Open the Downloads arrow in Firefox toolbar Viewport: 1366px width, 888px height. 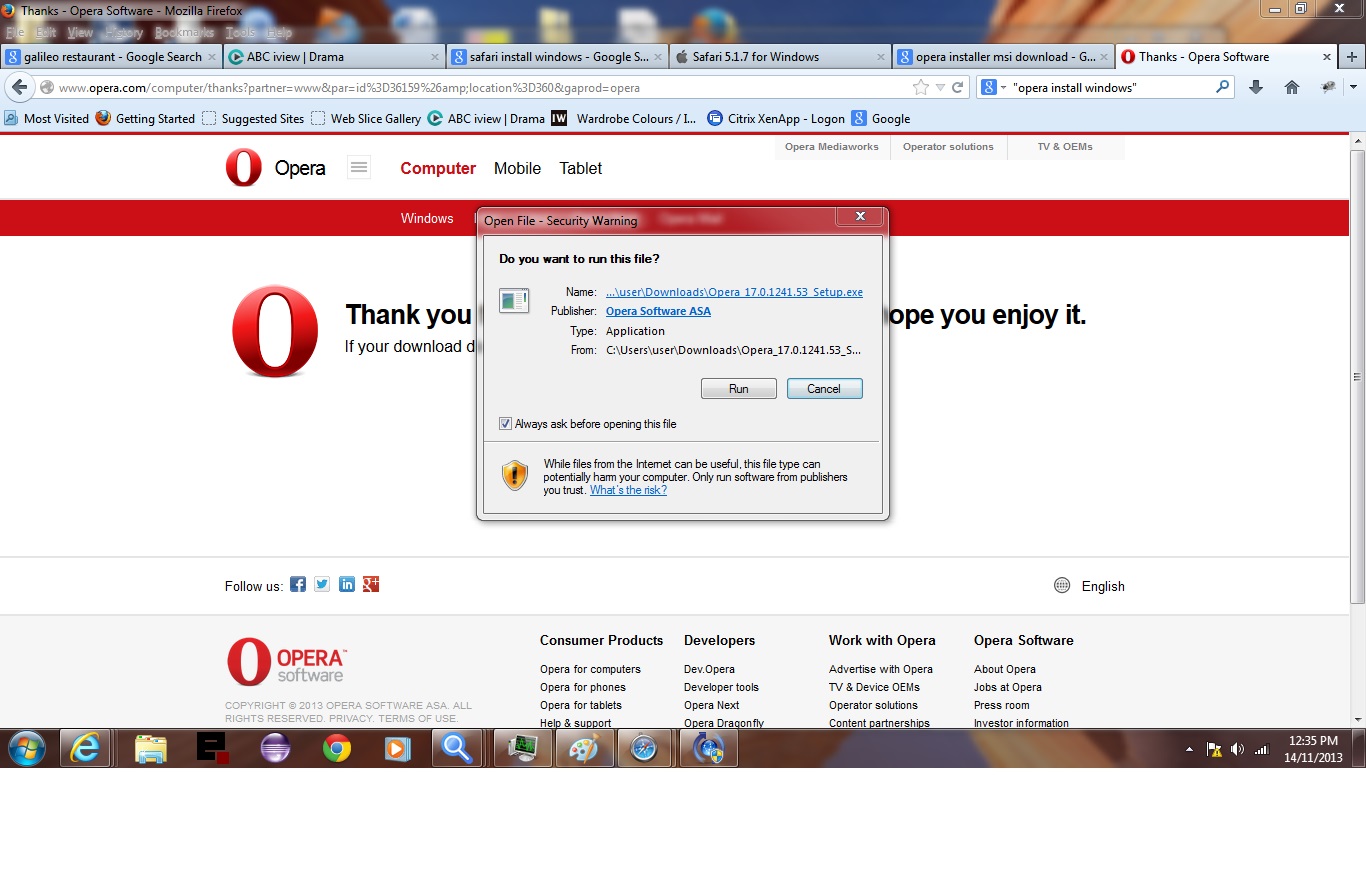coord(1256,87)
